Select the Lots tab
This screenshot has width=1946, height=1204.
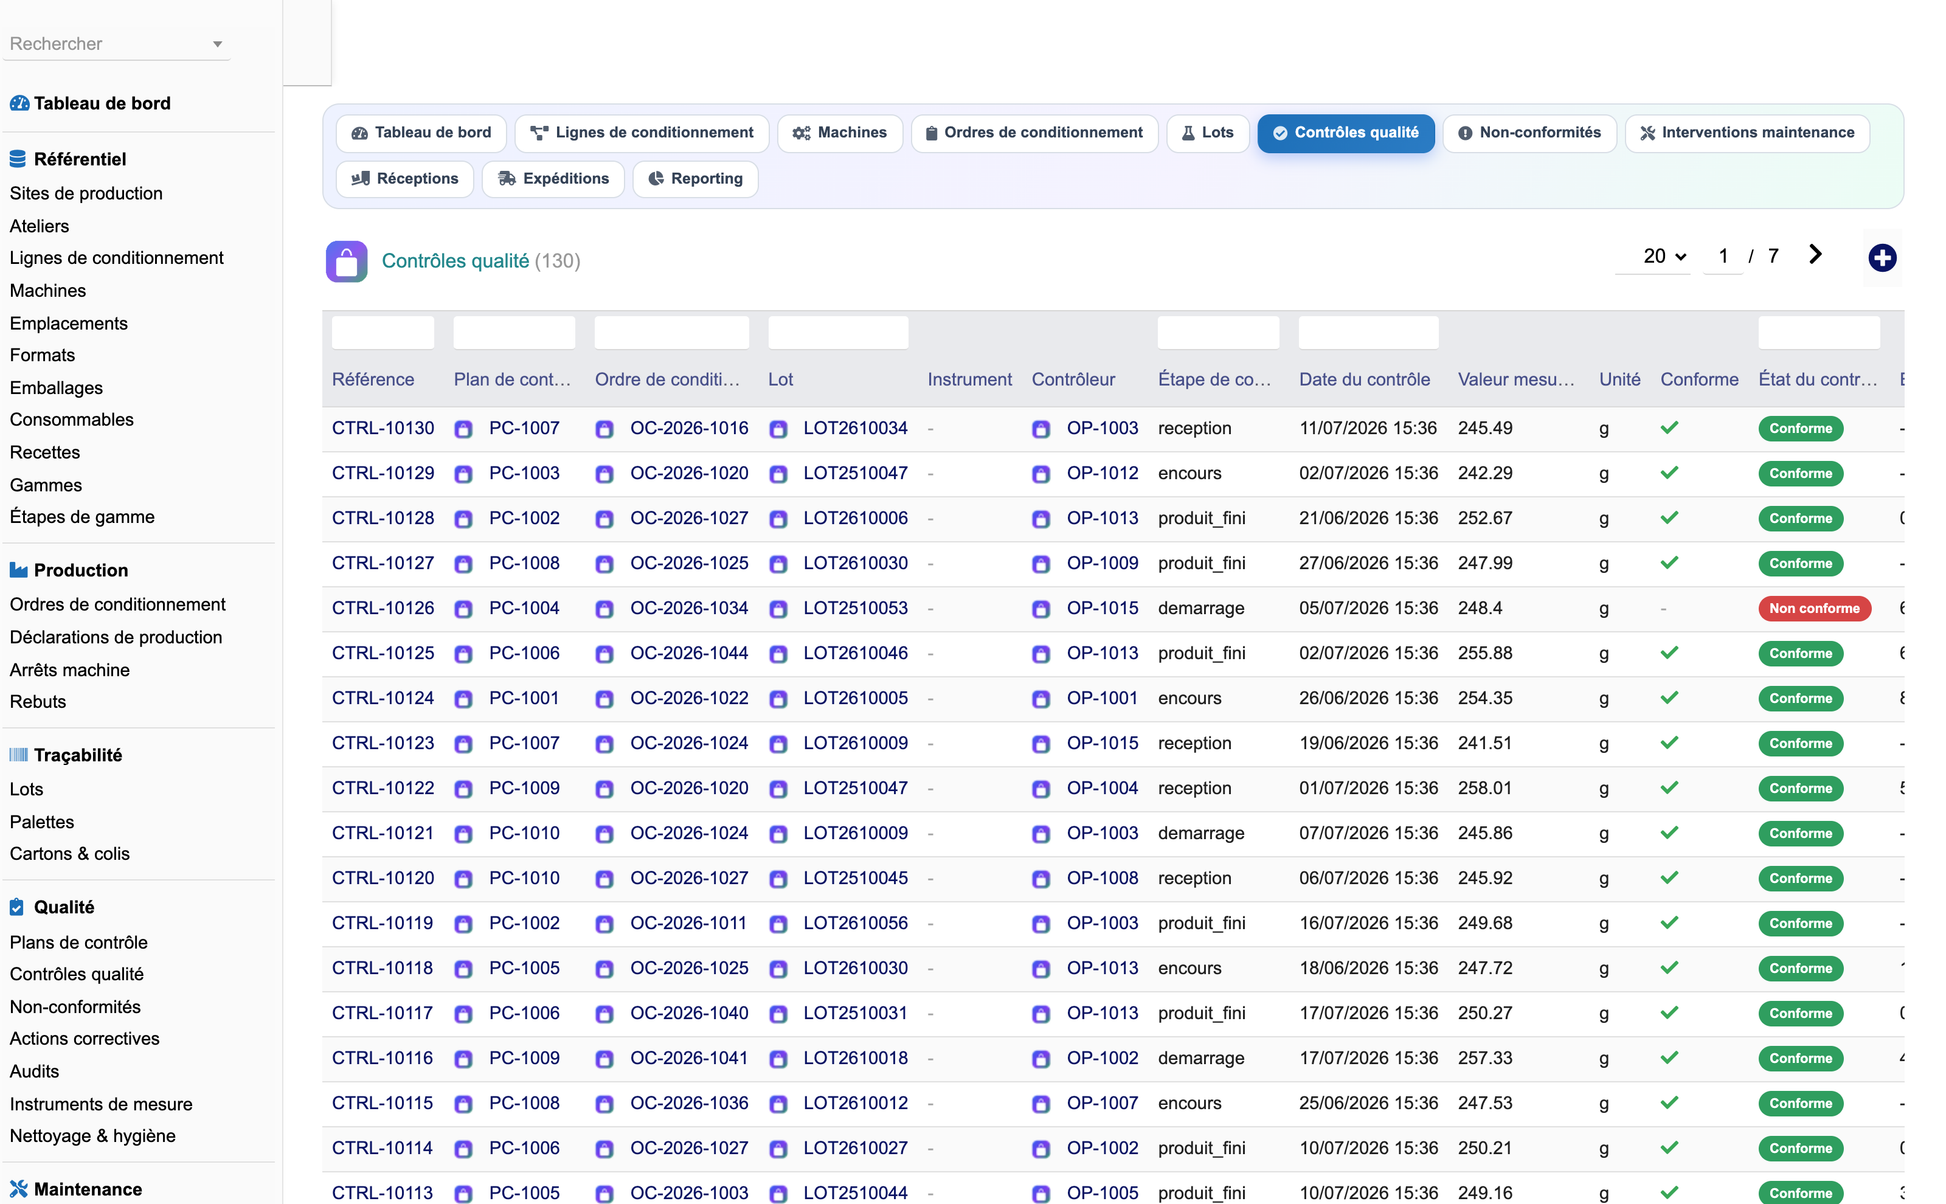click(x=1208, y=133)
